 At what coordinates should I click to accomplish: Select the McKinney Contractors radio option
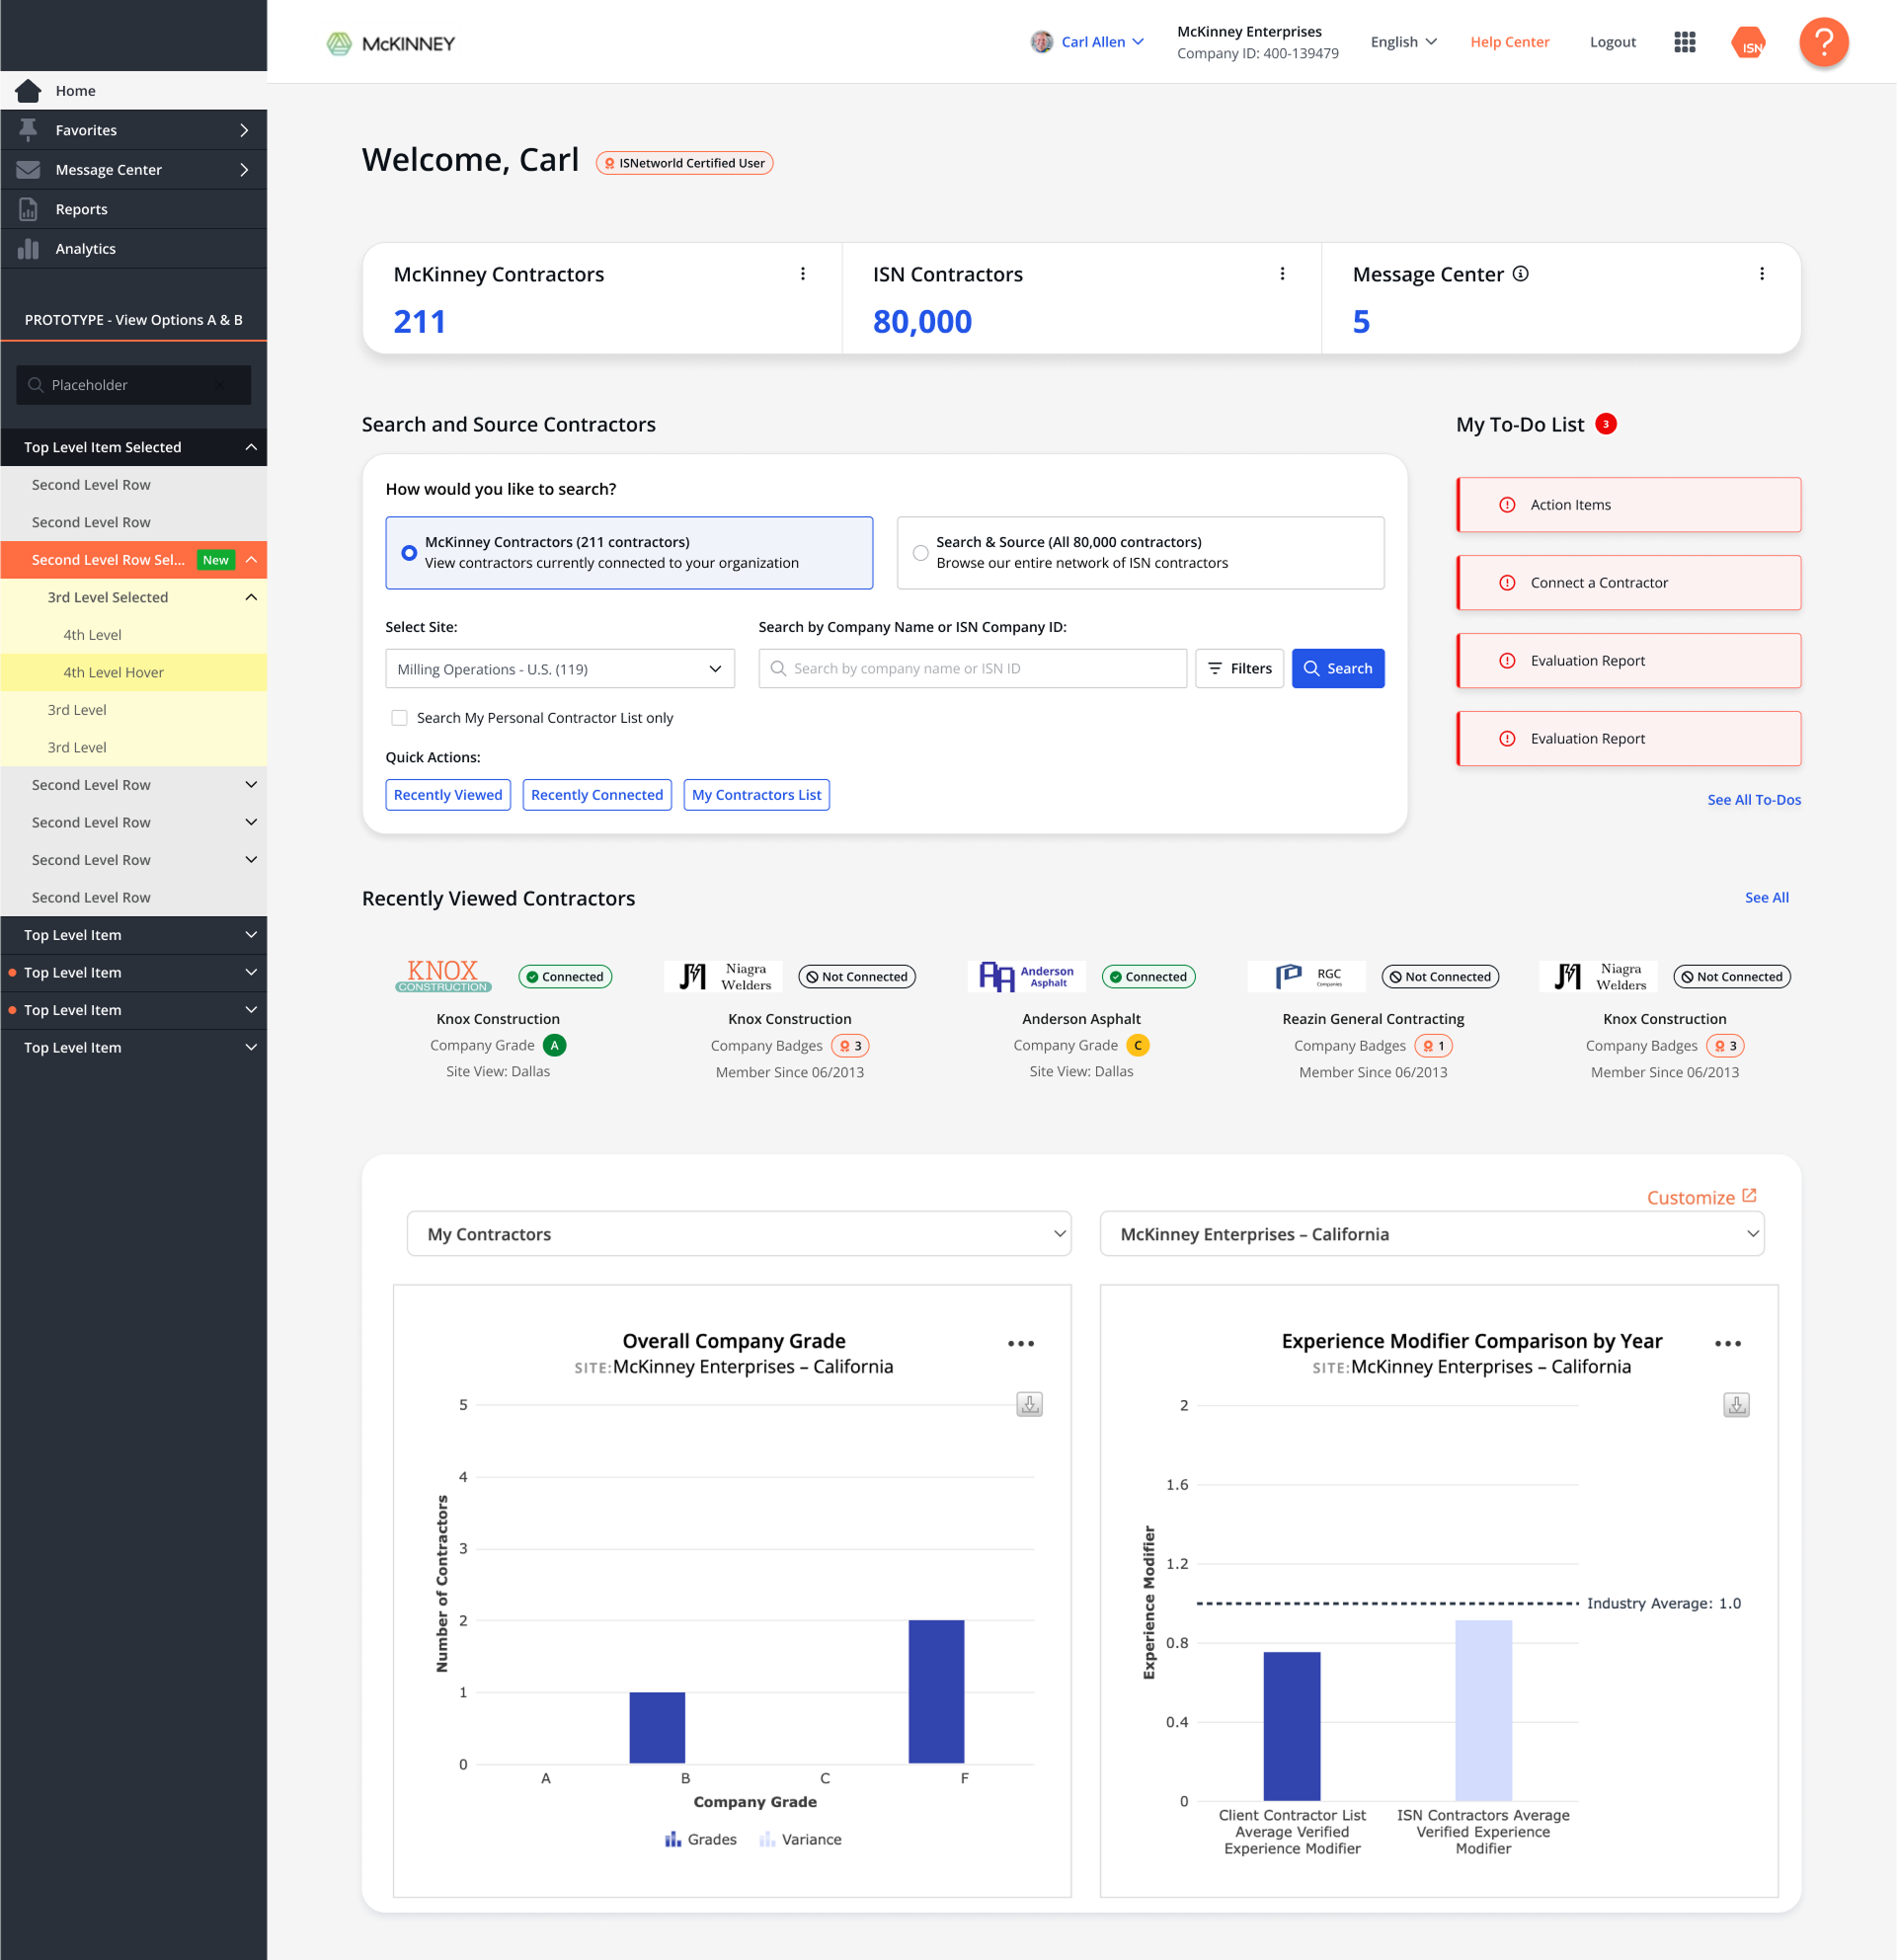click(409, 553)
